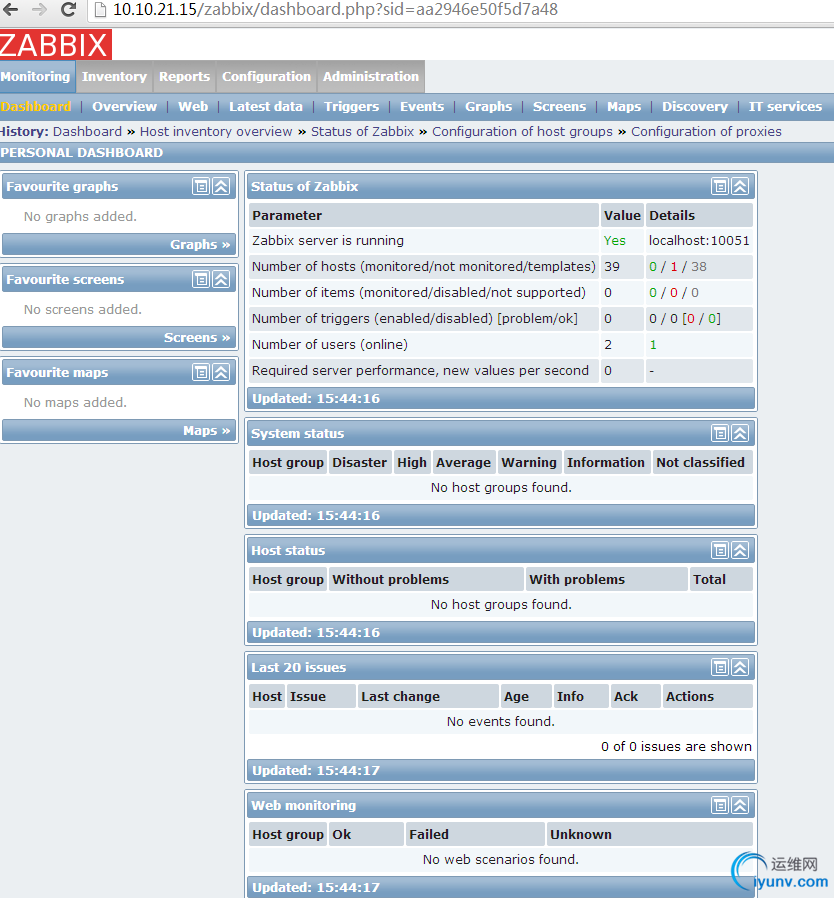
Task: Switch to the Monitoring main tab
Action: (36, 76)
